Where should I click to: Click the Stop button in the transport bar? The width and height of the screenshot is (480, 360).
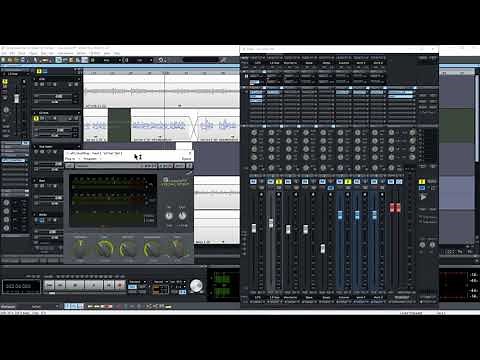tap(75, 285)
